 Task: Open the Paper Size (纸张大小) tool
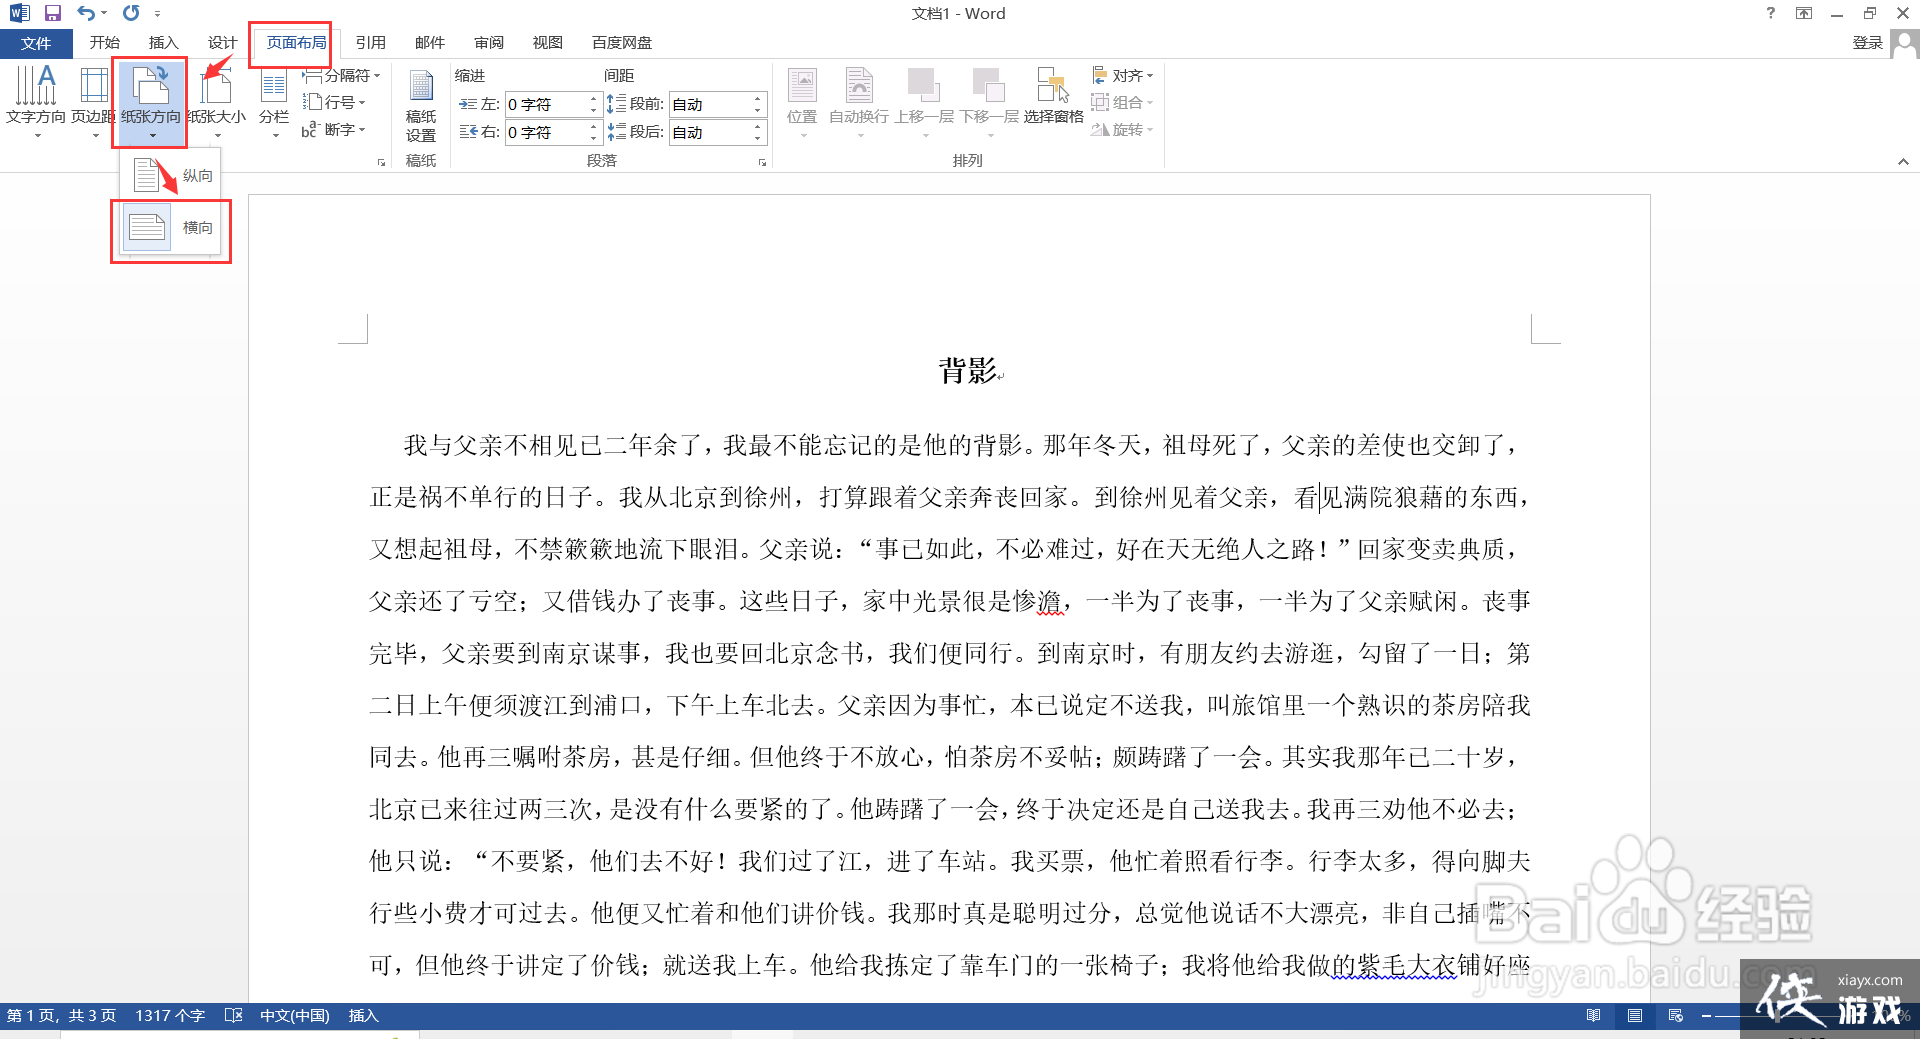click(x=217, y=102)
